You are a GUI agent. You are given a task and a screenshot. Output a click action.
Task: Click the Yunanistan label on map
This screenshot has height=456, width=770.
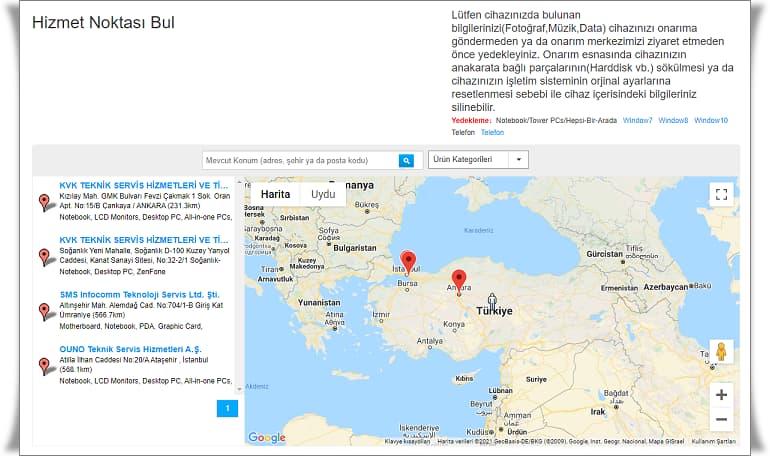click(x=319, y=303)
